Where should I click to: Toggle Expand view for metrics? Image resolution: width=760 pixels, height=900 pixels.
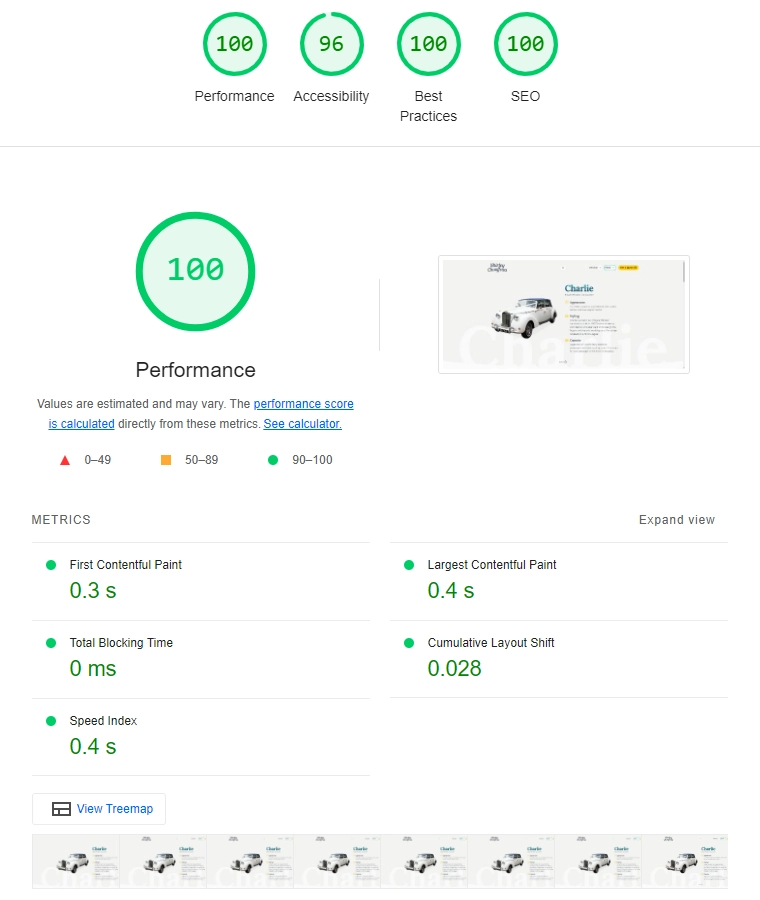[676, 520]
